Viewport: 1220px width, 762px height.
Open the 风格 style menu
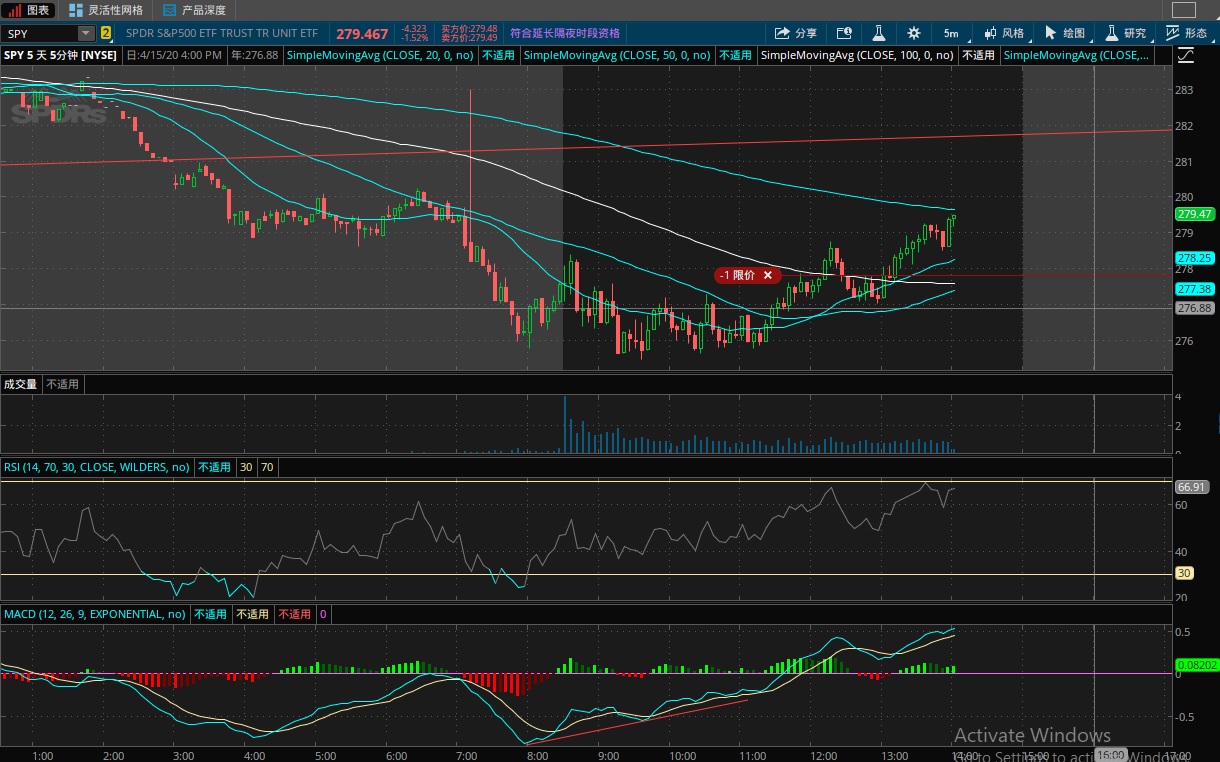point(1003,33)
